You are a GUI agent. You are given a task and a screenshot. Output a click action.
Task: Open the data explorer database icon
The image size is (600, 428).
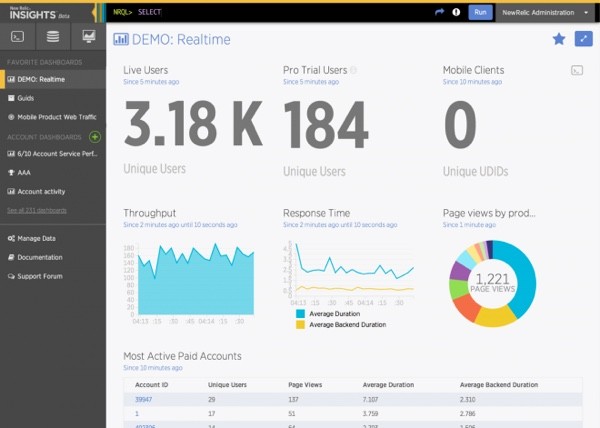(53, 37)
